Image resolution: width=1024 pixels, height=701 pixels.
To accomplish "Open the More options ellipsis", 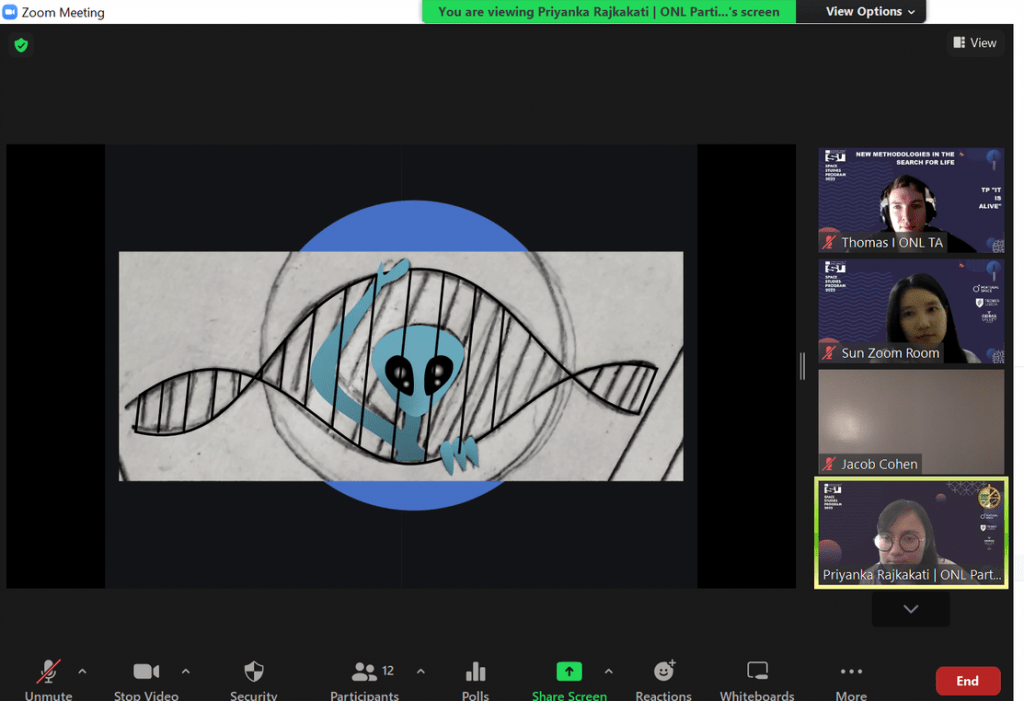I will point(851,672).
